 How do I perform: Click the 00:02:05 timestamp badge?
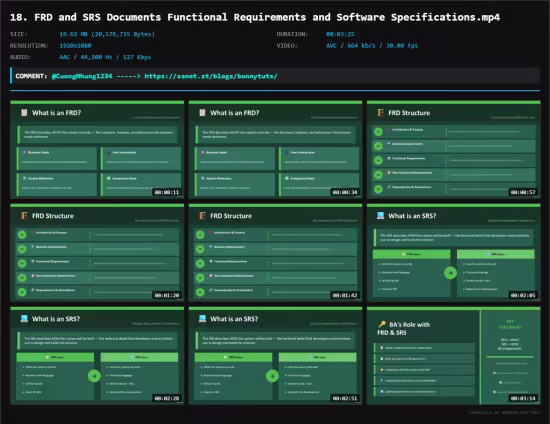(x=523, y=295)
